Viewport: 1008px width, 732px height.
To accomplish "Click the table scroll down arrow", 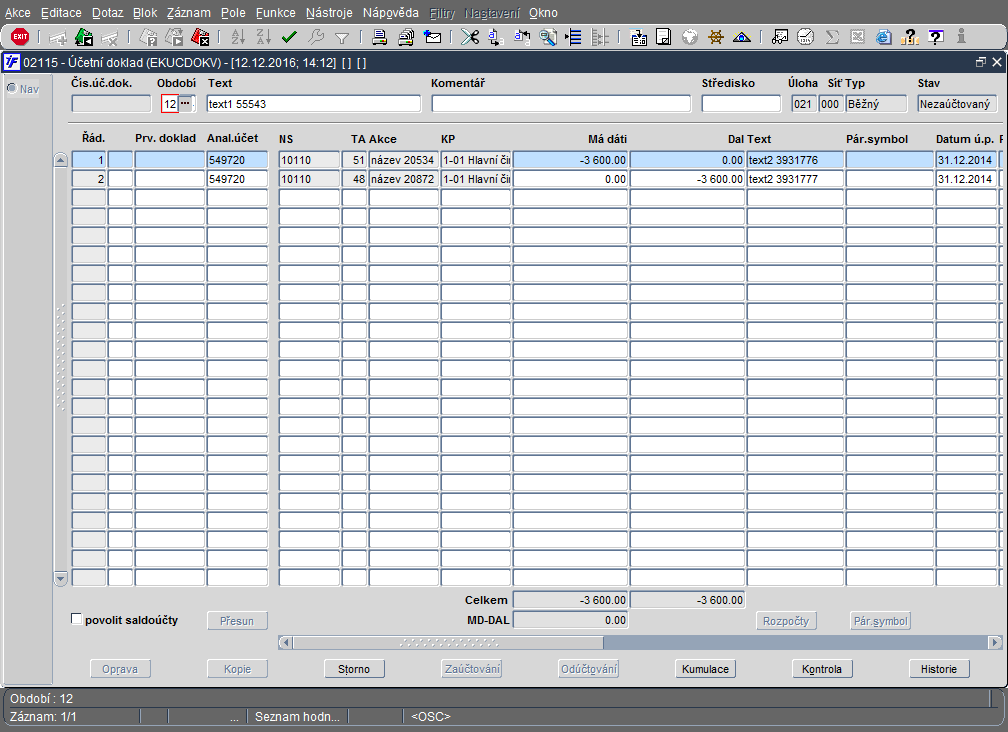I will pos(60,578).
